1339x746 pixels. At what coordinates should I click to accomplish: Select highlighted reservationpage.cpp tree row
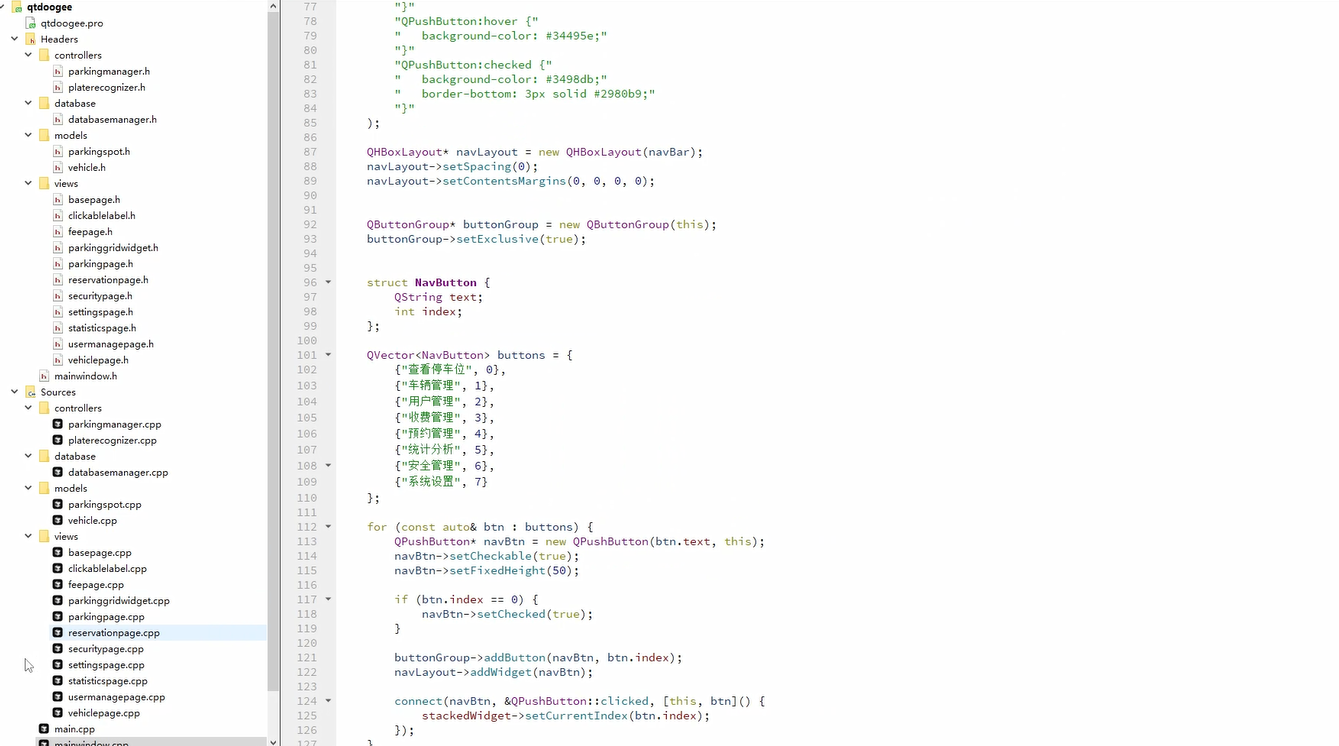point(134,632)
